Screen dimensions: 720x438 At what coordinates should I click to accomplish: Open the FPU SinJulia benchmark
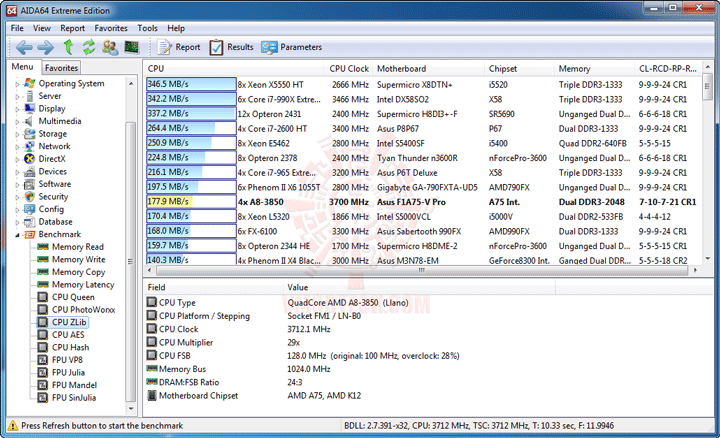tap(74, 398)
